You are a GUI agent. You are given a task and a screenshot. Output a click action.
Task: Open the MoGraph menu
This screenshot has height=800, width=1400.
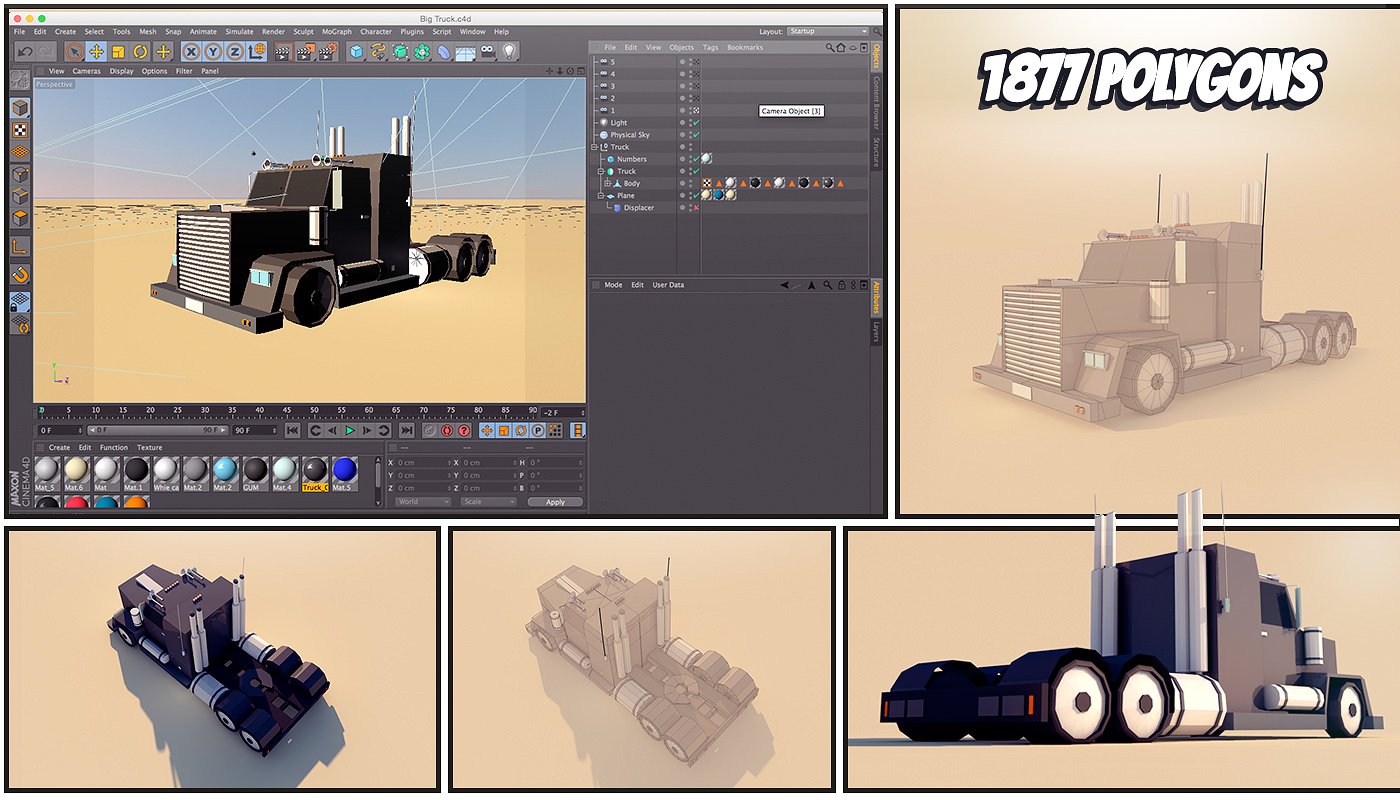[x=336, y=32]
